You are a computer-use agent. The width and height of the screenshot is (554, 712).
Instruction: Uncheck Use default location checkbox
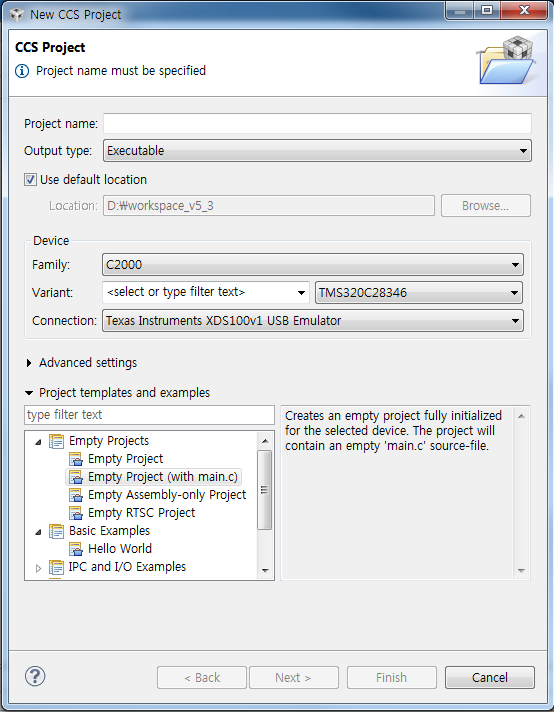[30, 180]
